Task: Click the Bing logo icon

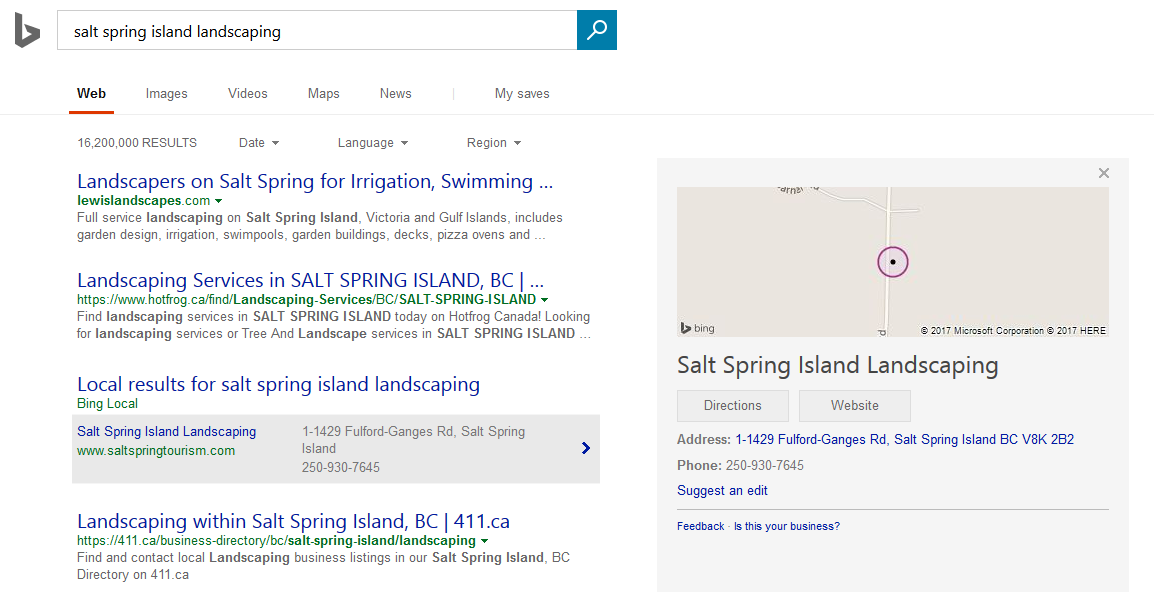Action: tap(27, 31)
